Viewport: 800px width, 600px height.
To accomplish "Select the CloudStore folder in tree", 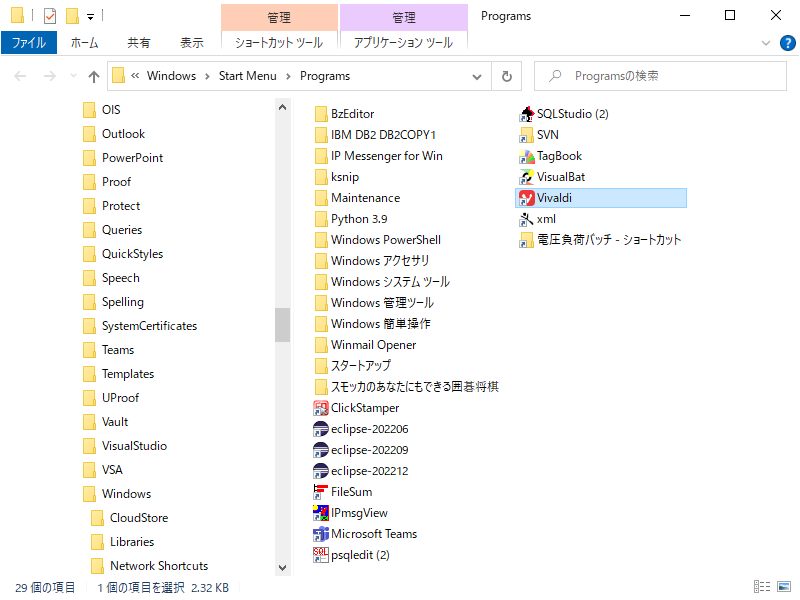I will pos(139,517).
